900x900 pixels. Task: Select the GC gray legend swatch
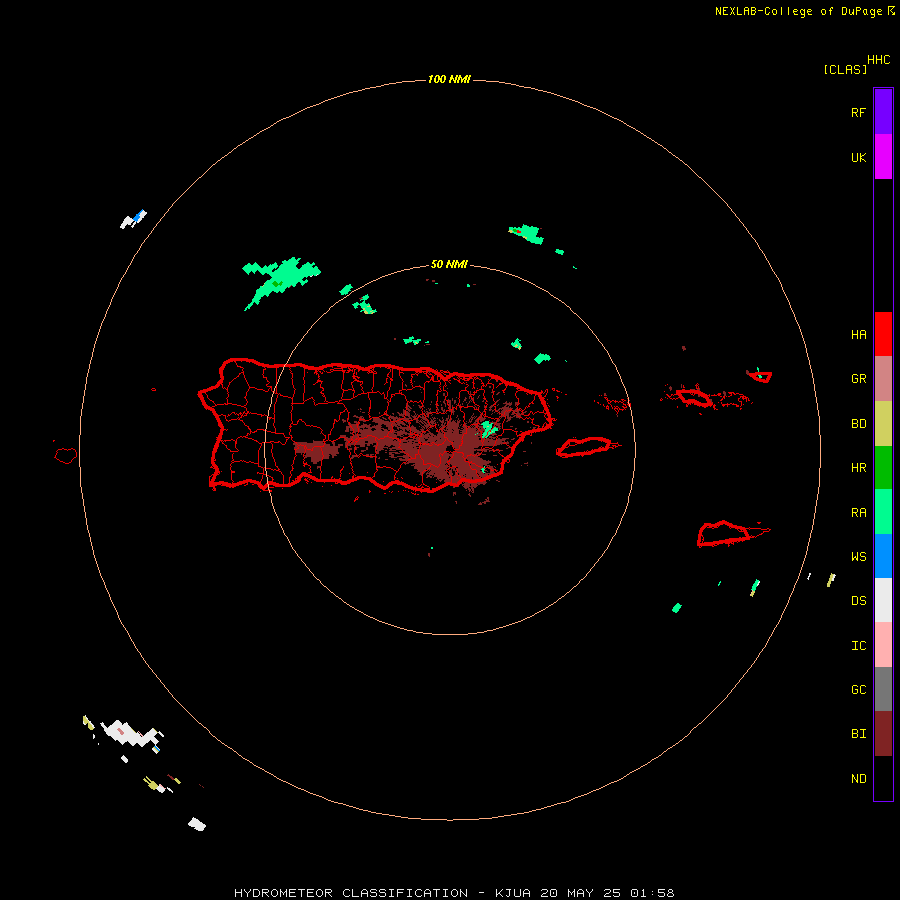pos(883,689)
